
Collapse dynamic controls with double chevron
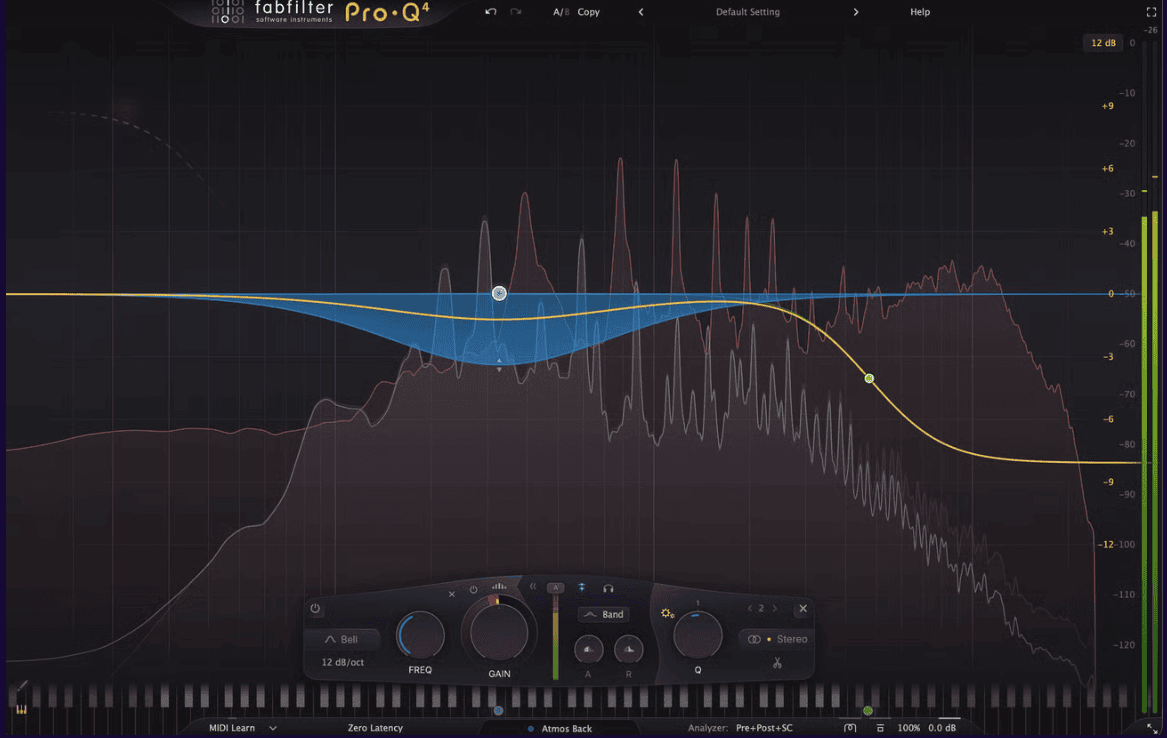click(x=533, y=586)
